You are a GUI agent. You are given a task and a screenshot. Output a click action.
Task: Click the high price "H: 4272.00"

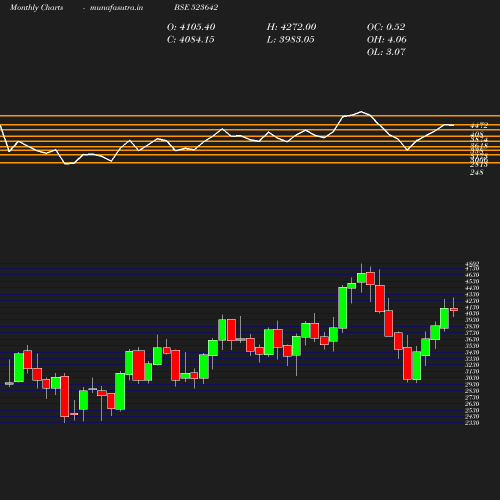[x=291, y=27]
